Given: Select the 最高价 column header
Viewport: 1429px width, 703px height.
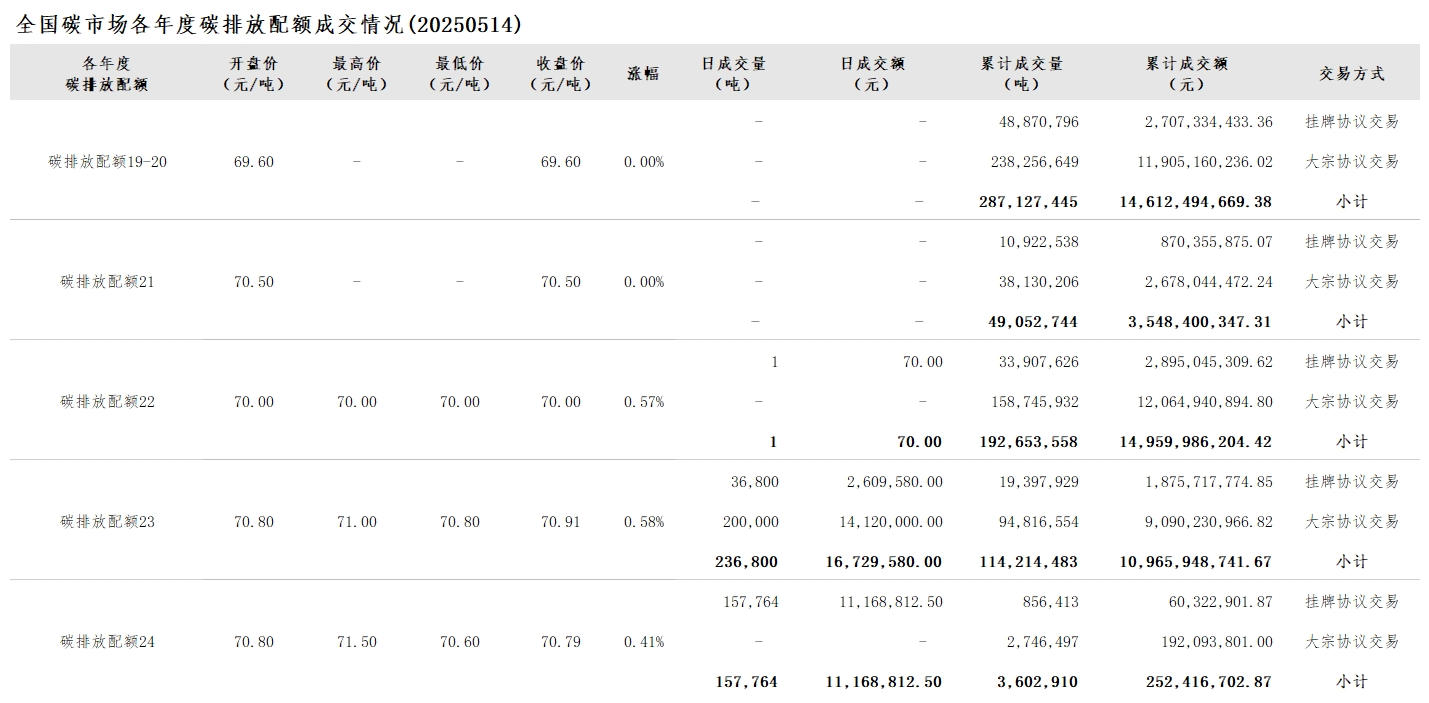Looking at the screenshot, I should click(357, 73).
